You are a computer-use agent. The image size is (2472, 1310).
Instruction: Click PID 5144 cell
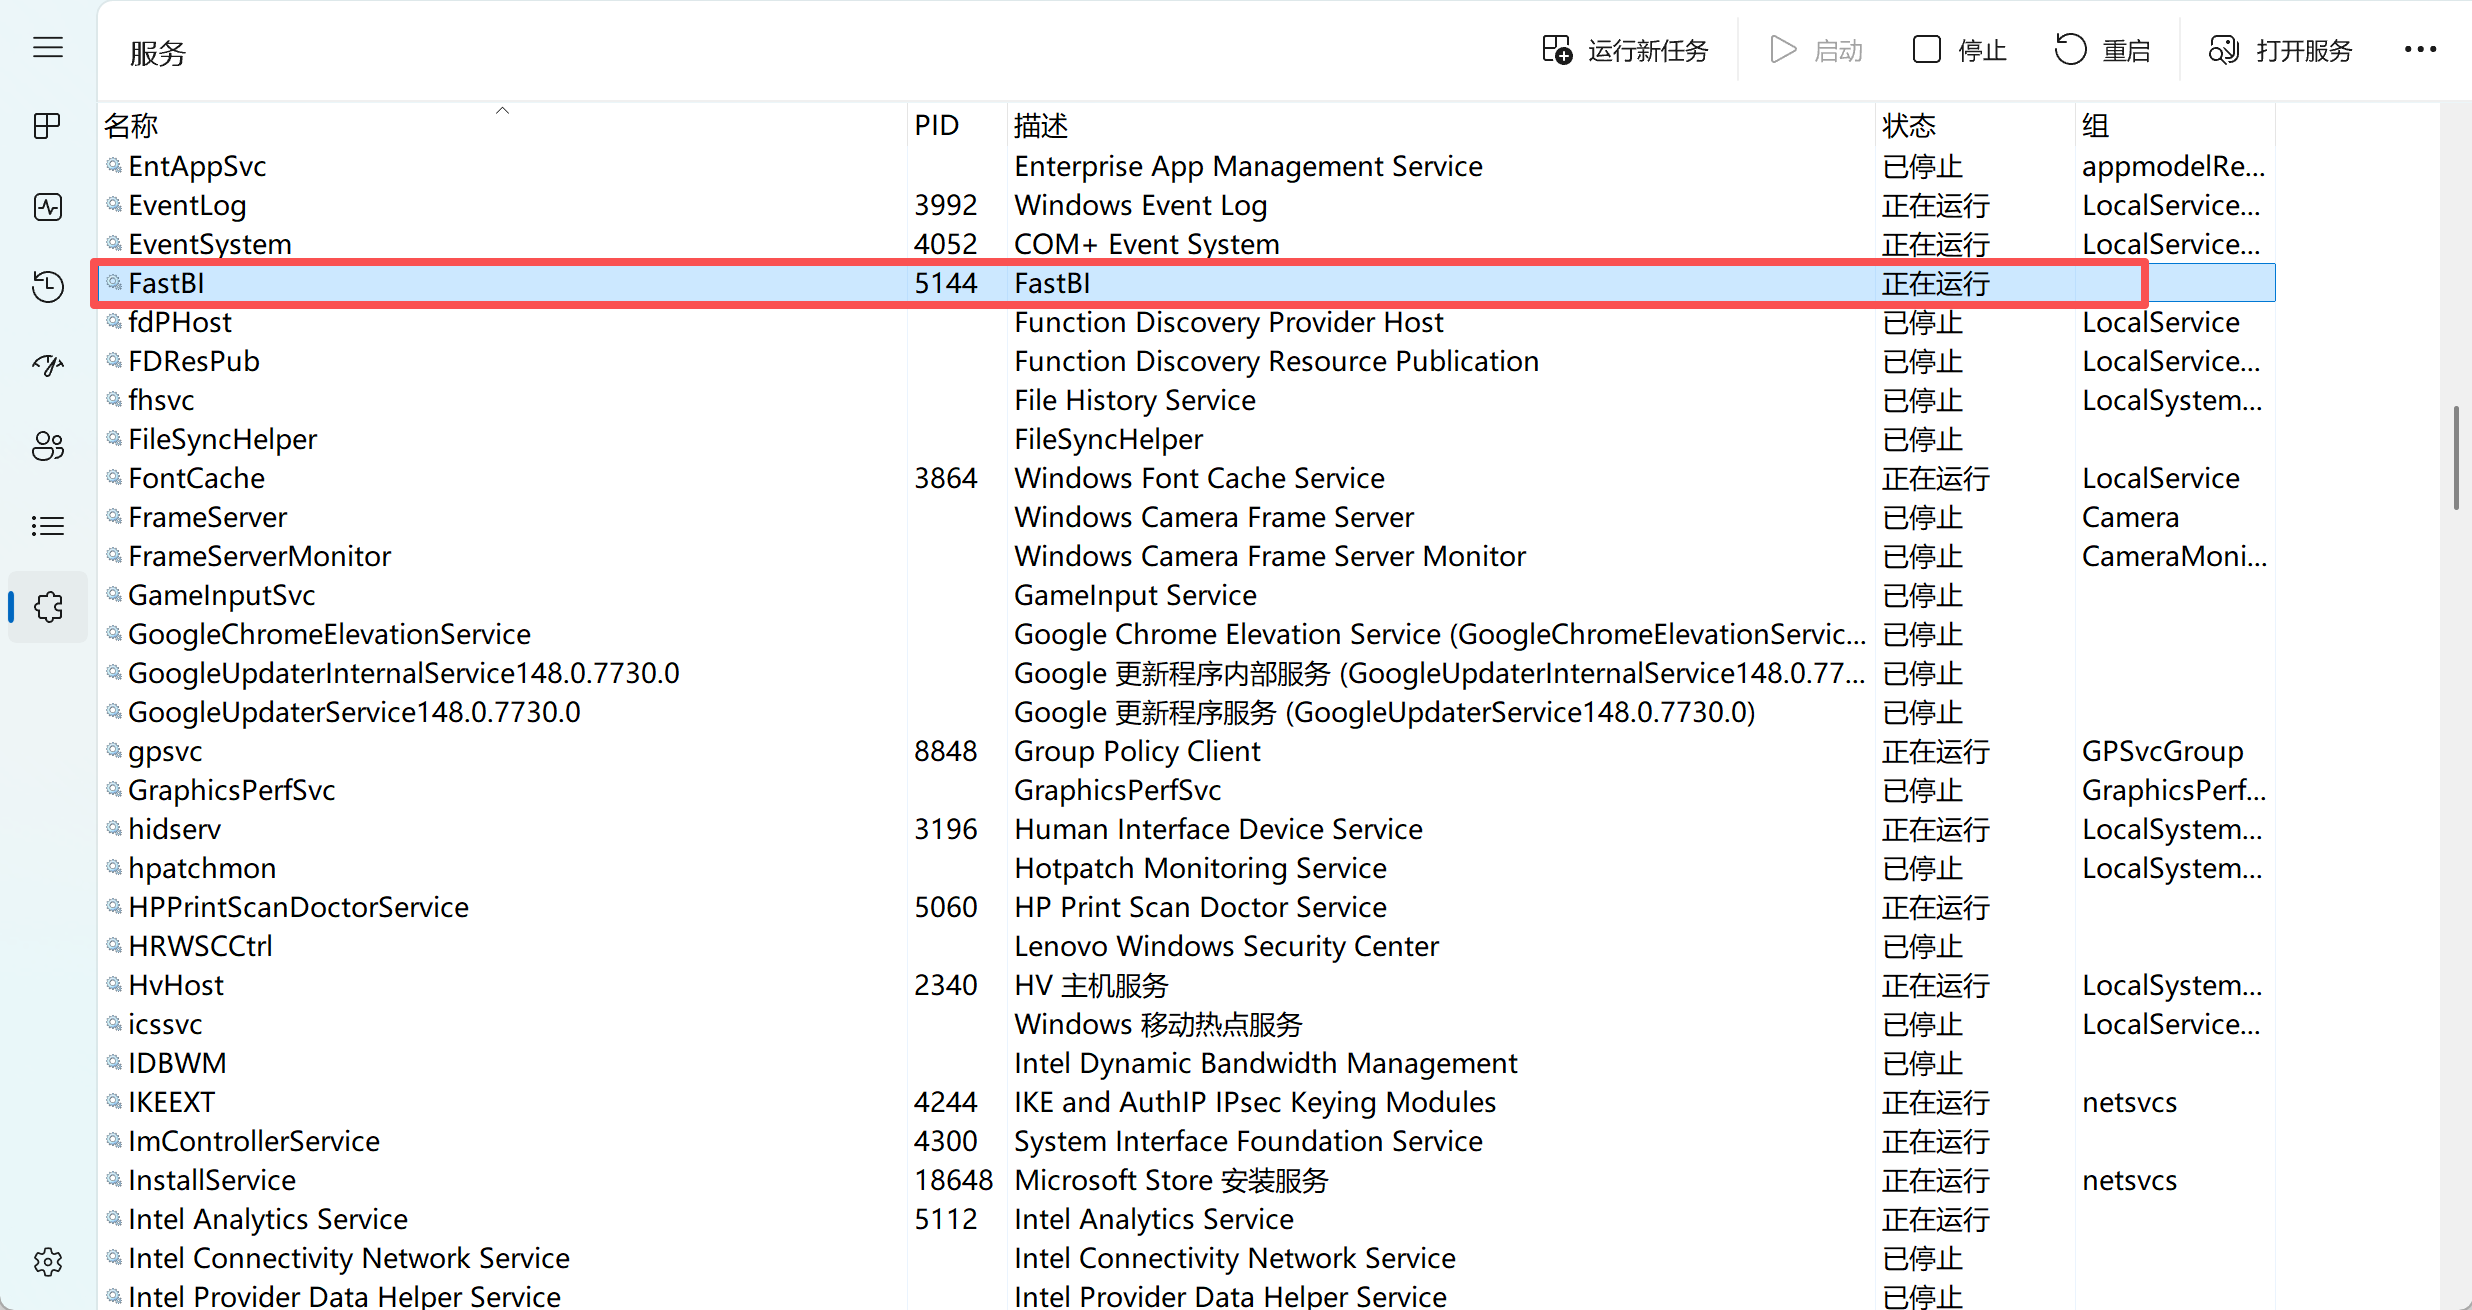(945, 283)
